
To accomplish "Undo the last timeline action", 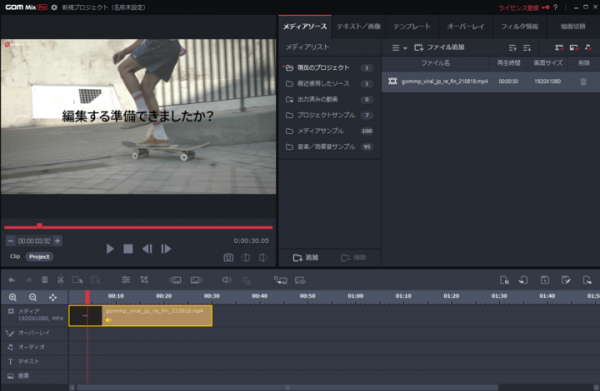I will coord(12,280).
